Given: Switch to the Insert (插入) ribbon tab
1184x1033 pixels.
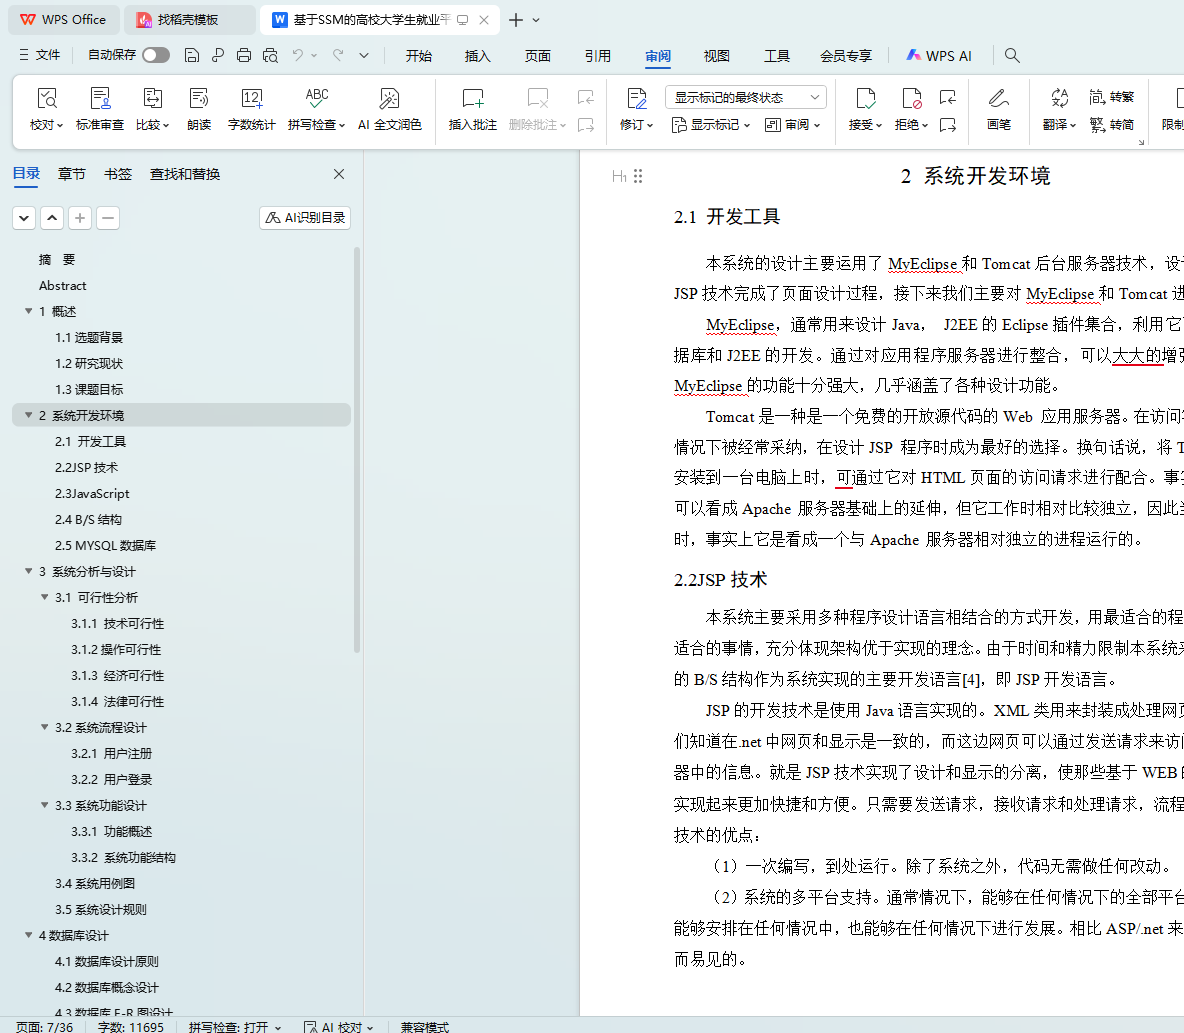Looking at the screenshot, I should [478, 56].
